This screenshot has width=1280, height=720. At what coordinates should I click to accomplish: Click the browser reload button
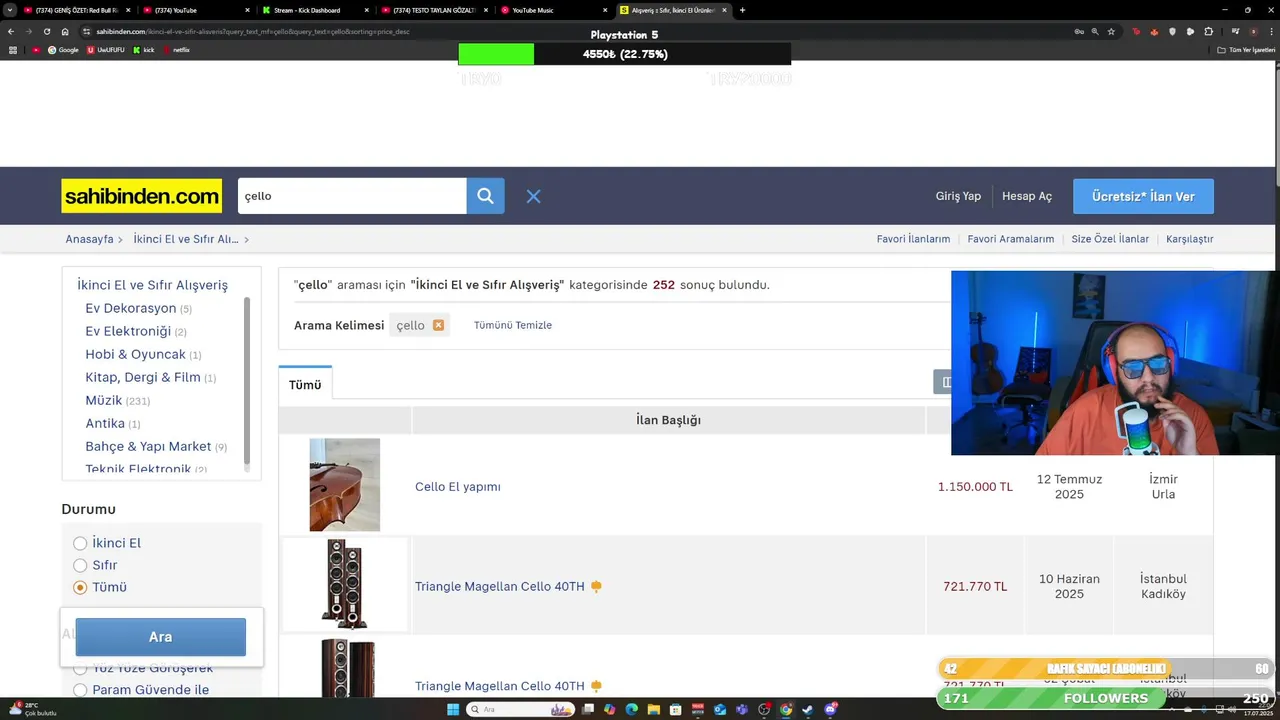(x=46, y=32)
